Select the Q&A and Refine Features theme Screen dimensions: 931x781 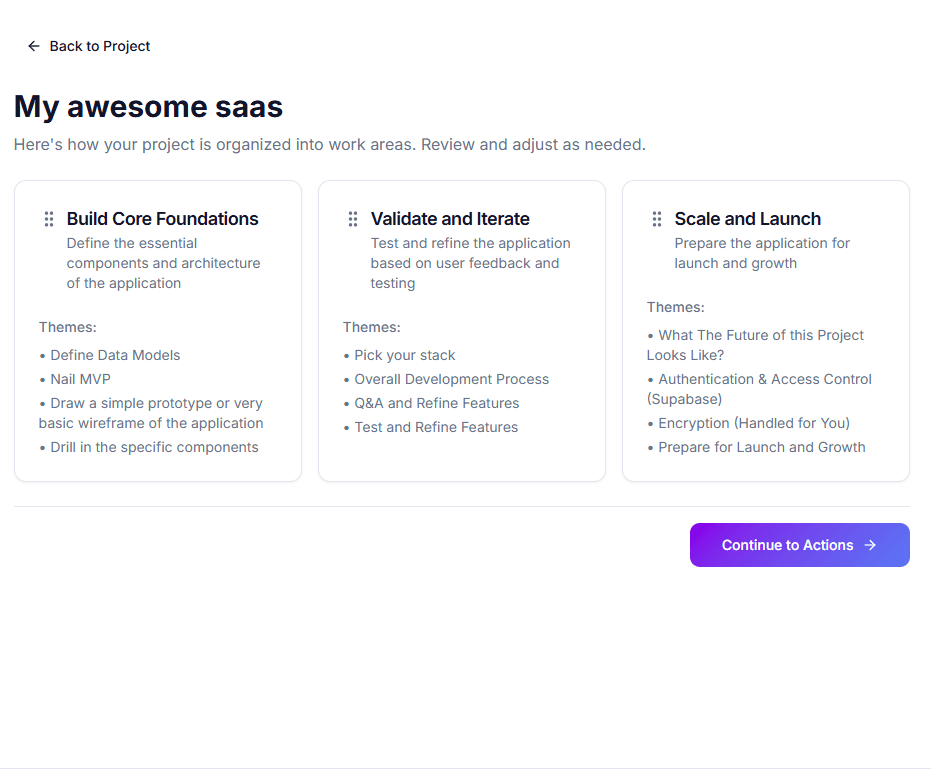[436, 403]
